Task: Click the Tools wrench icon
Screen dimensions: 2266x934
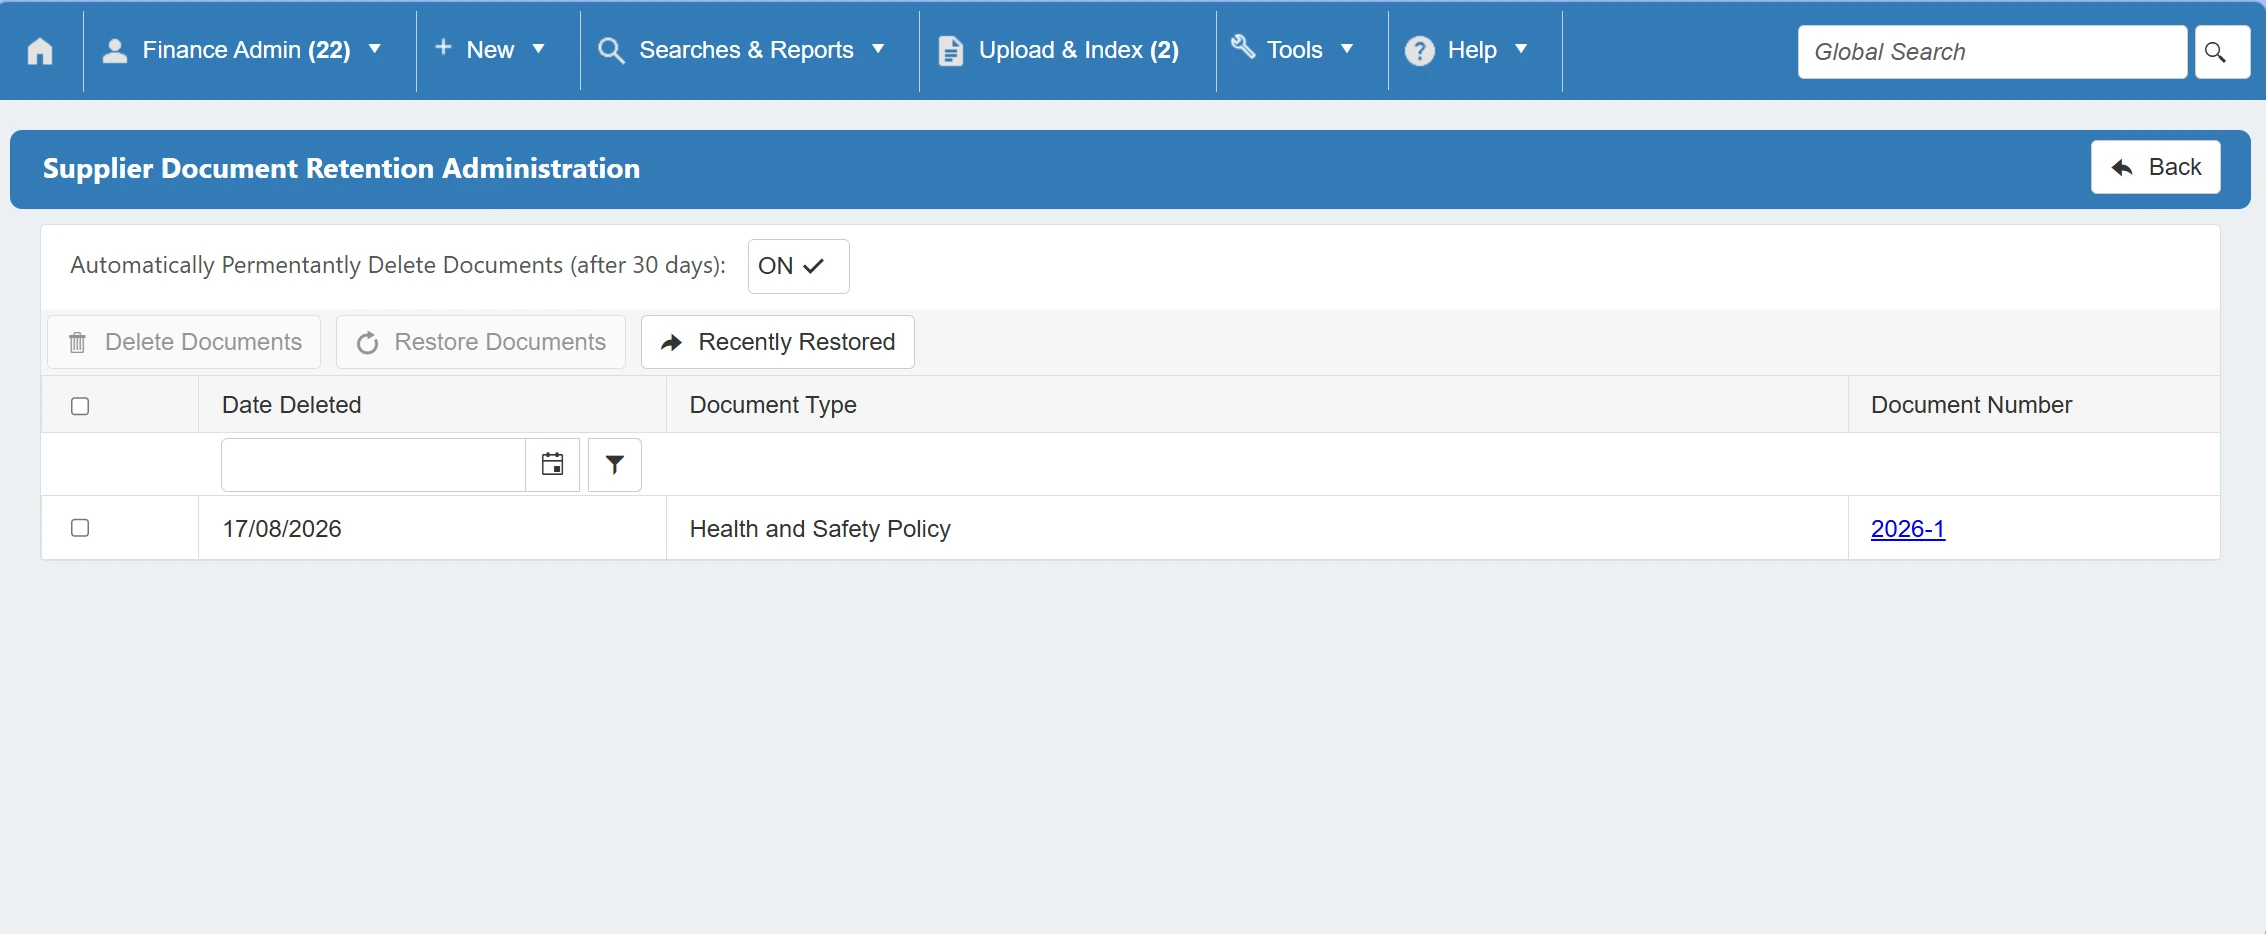Action: (x=1243, y=47)
